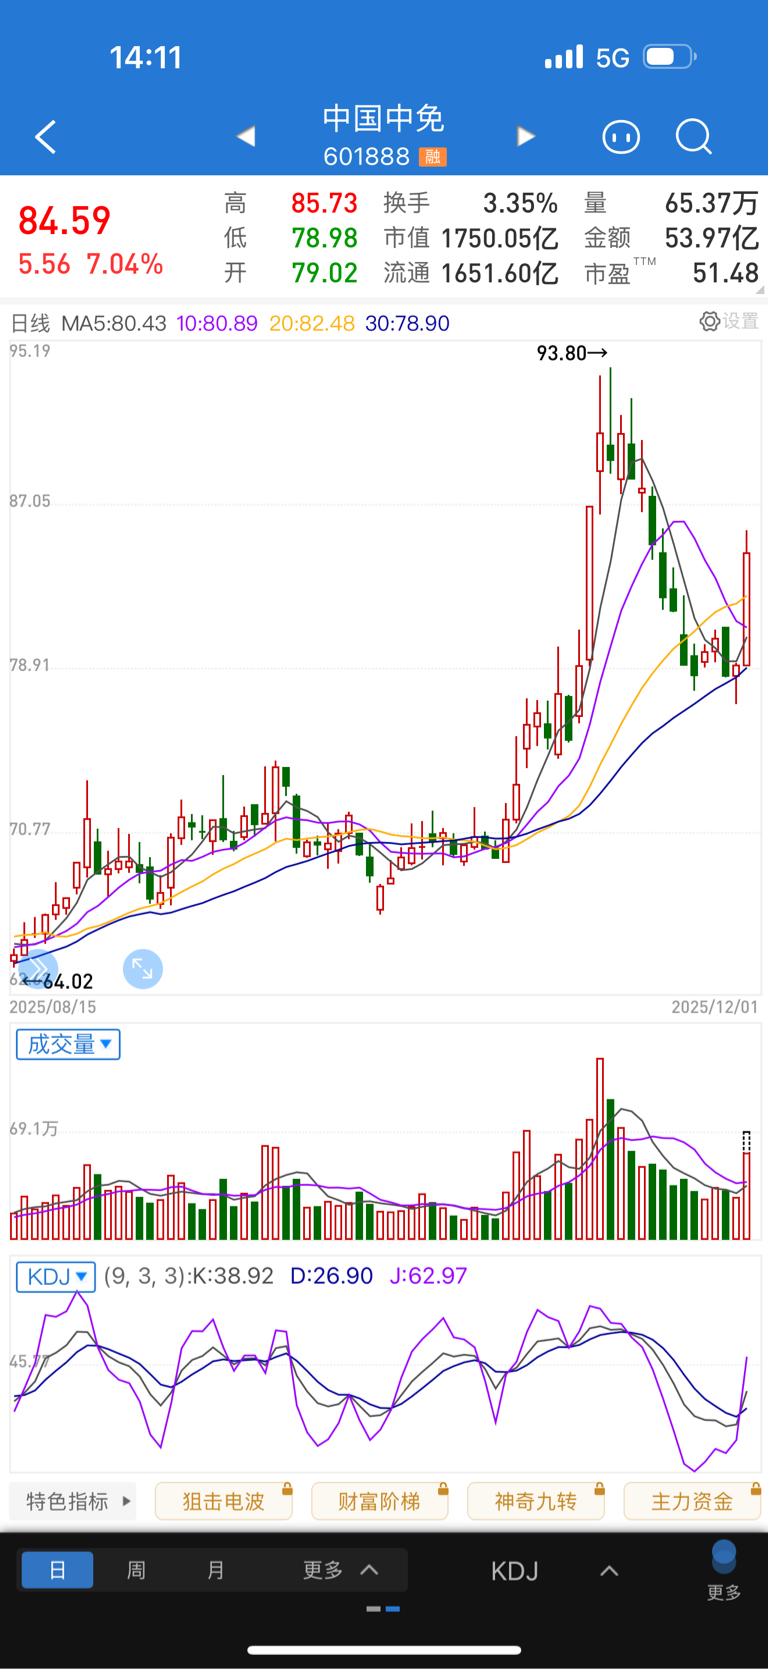The height and width of the screenshot is (1669, 768).
Task: Tap high price 85.73
Action: pos(324,203)
